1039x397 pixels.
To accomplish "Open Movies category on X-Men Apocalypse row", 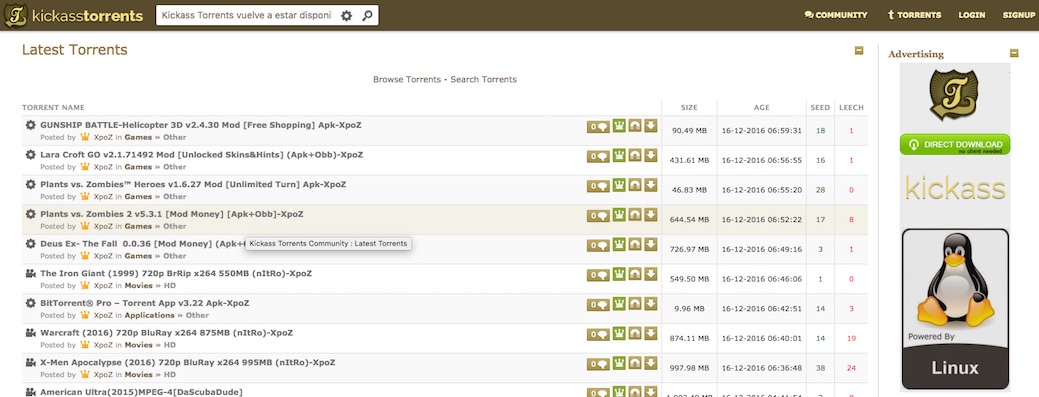I will pos(138,374).
